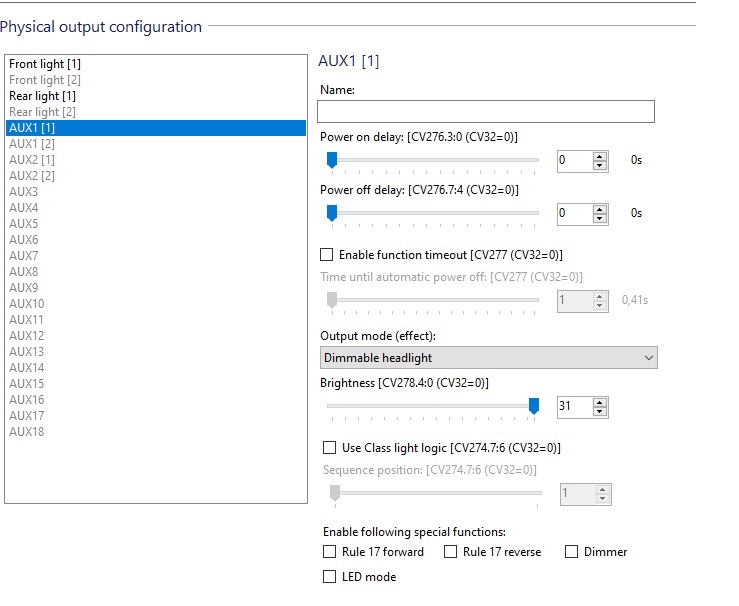
Task: Enable function timeout checkbox
Action: click(326, 255)
